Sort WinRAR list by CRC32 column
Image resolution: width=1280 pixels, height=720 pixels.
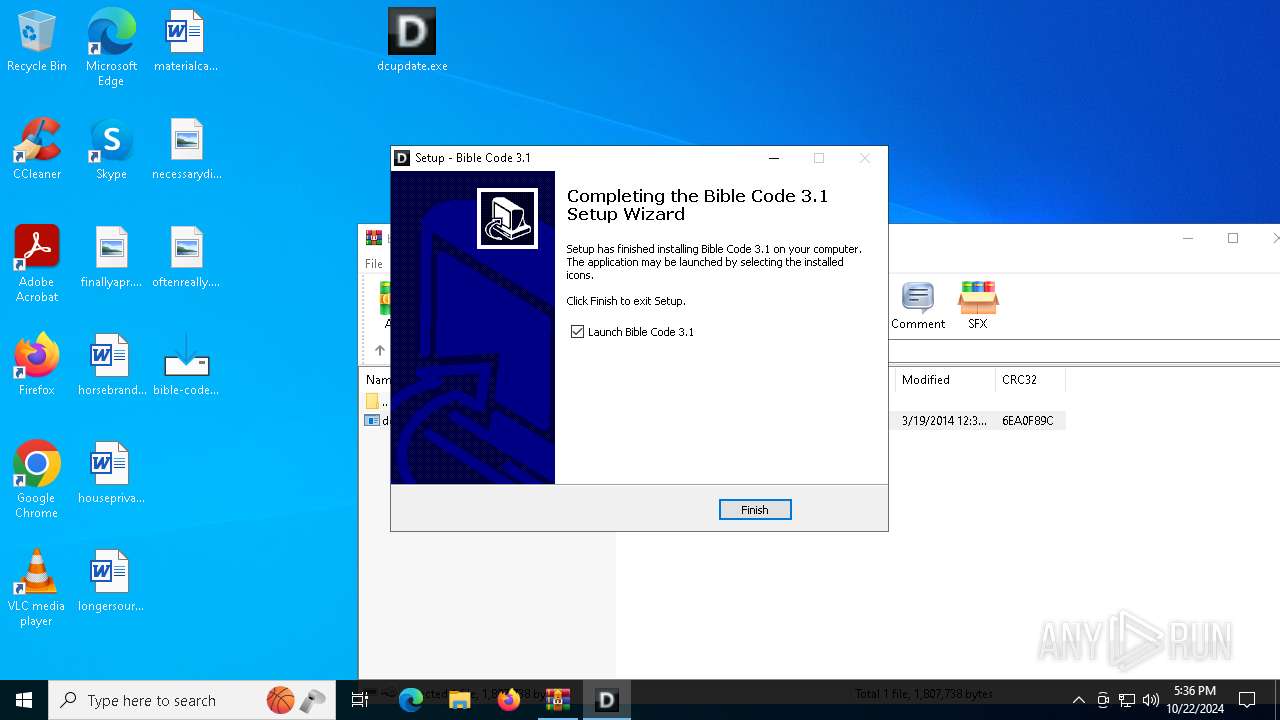click(1030, 380)
